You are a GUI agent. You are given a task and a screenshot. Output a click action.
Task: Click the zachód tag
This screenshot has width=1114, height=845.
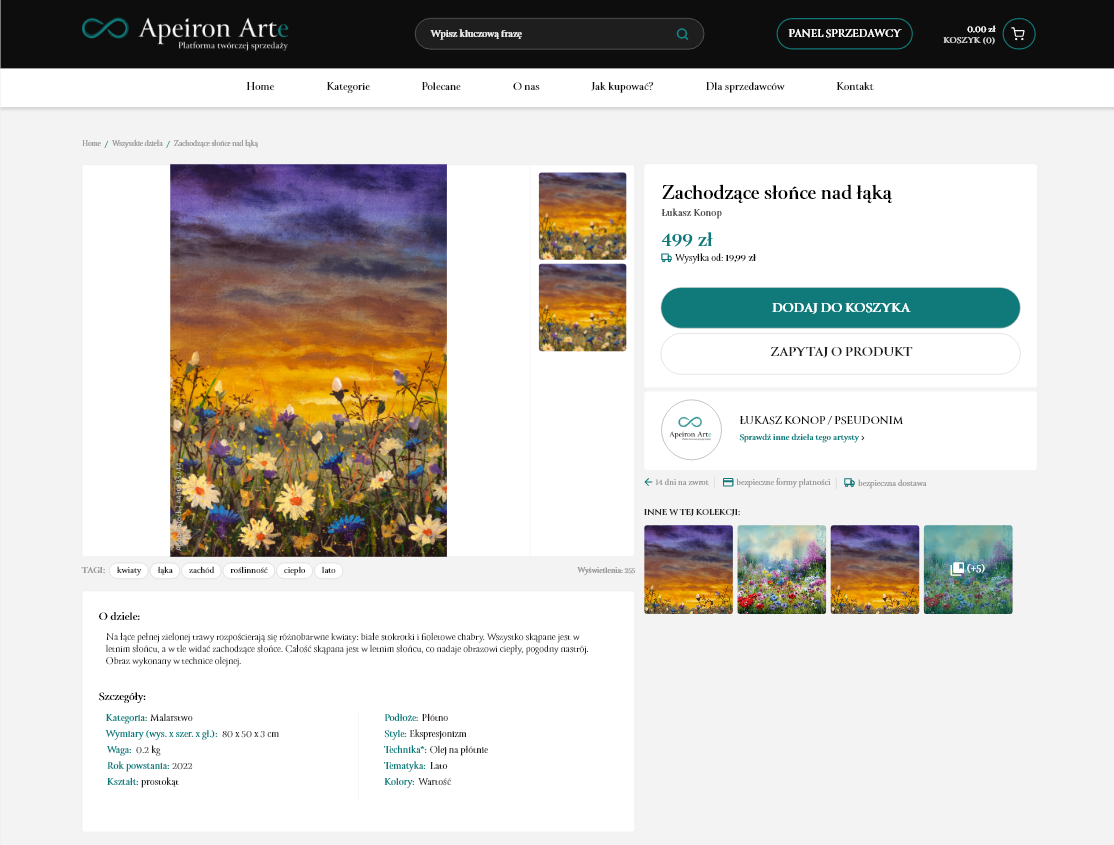point(201,571)
